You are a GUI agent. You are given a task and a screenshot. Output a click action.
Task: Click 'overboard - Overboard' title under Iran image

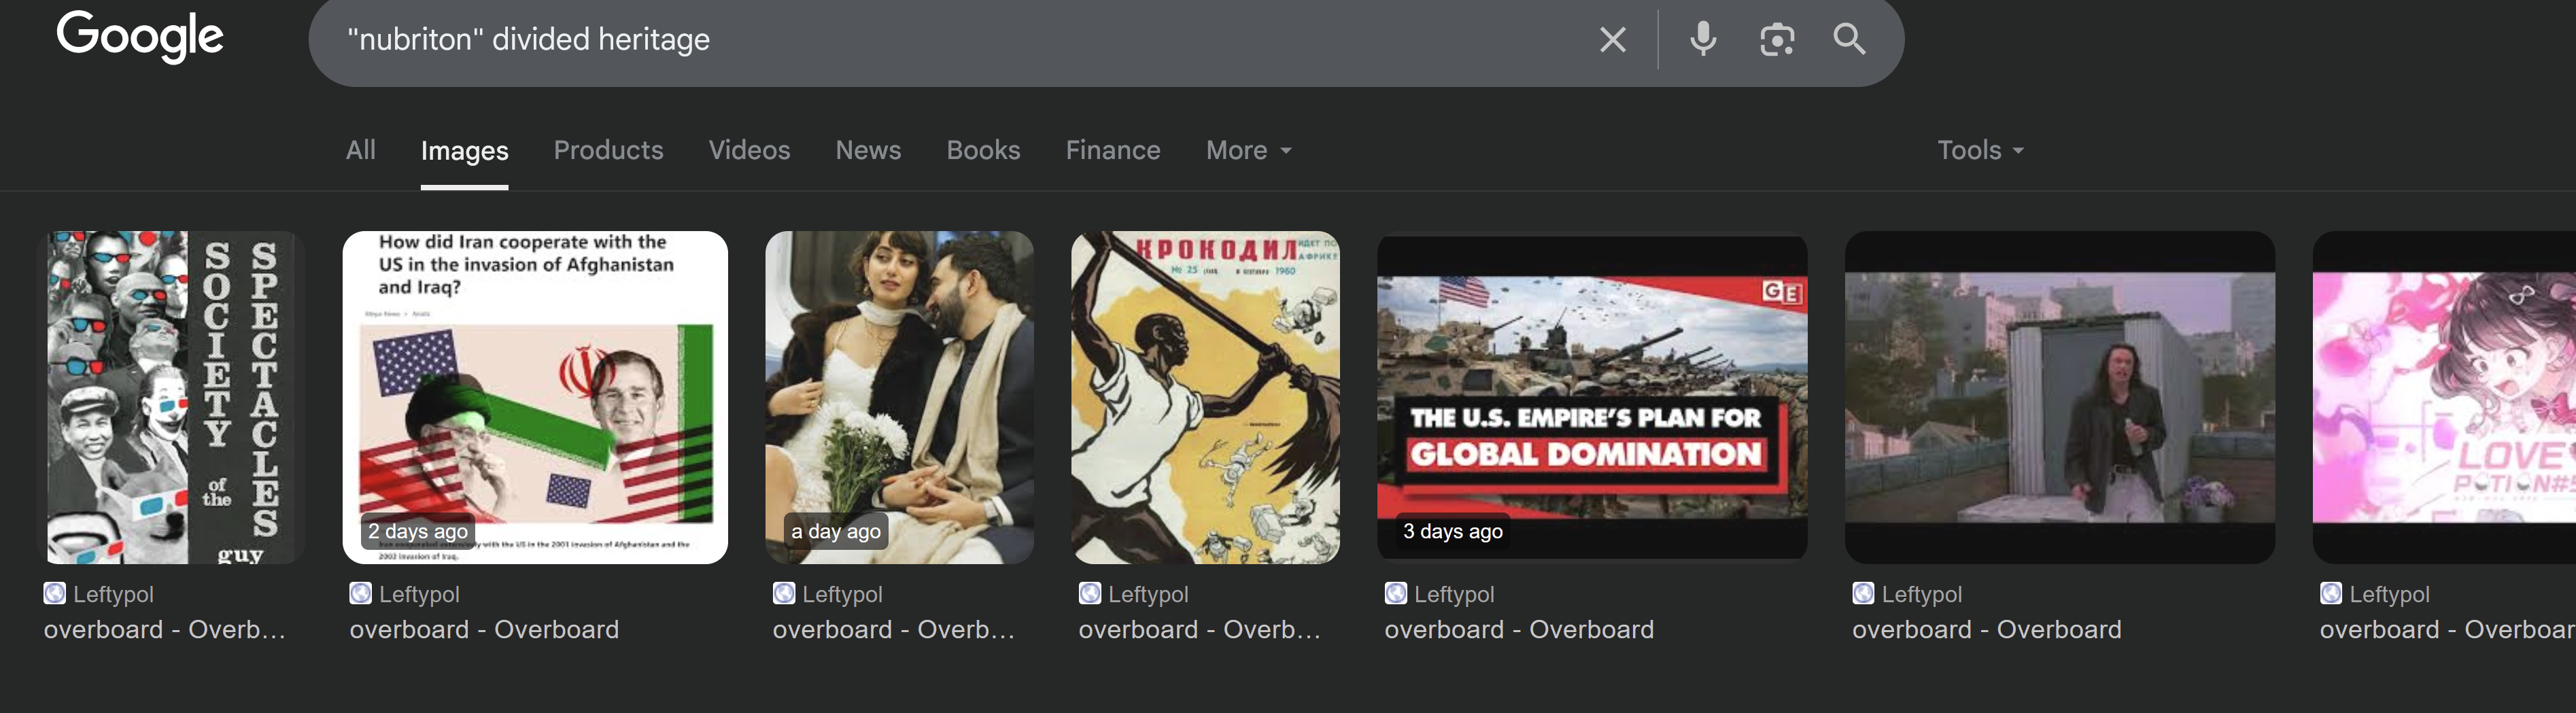(485, 629)
